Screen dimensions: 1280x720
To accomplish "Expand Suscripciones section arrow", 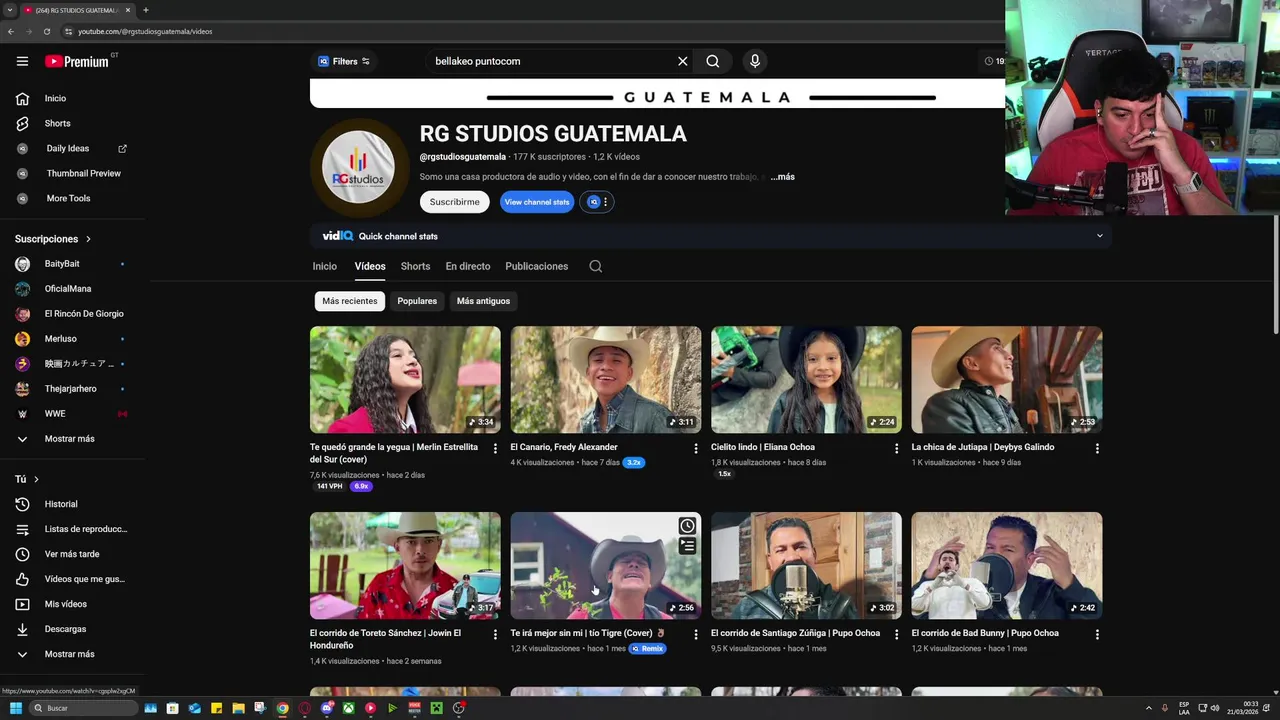I will pyautogui.click(x=88, y=239).
